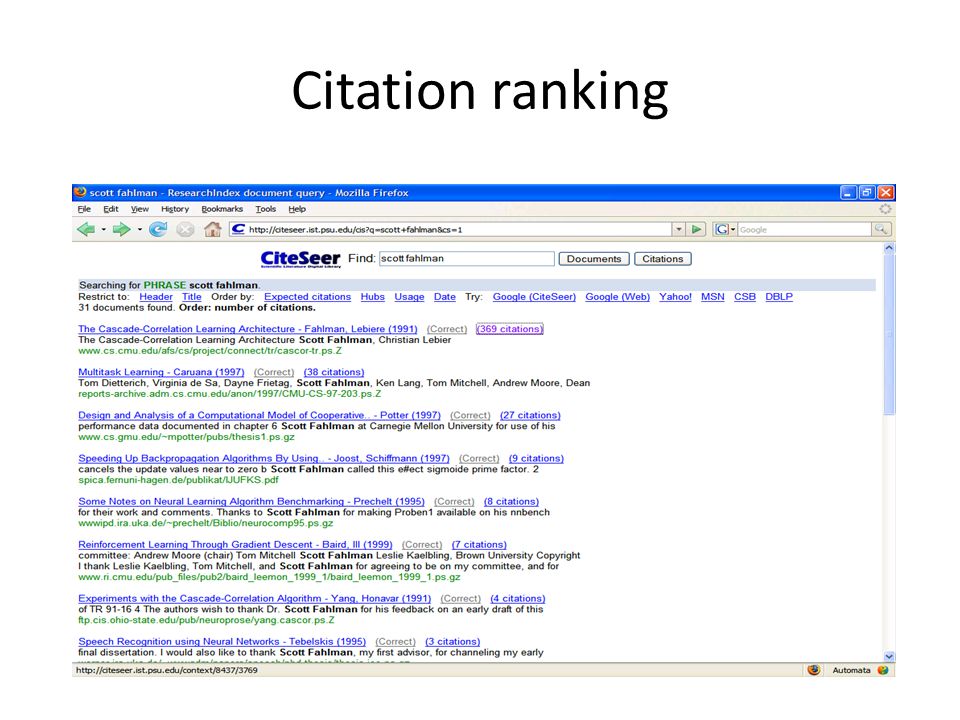
Task: Click the Forward arrow navigation icon
Action: click(x=121, y=230)
